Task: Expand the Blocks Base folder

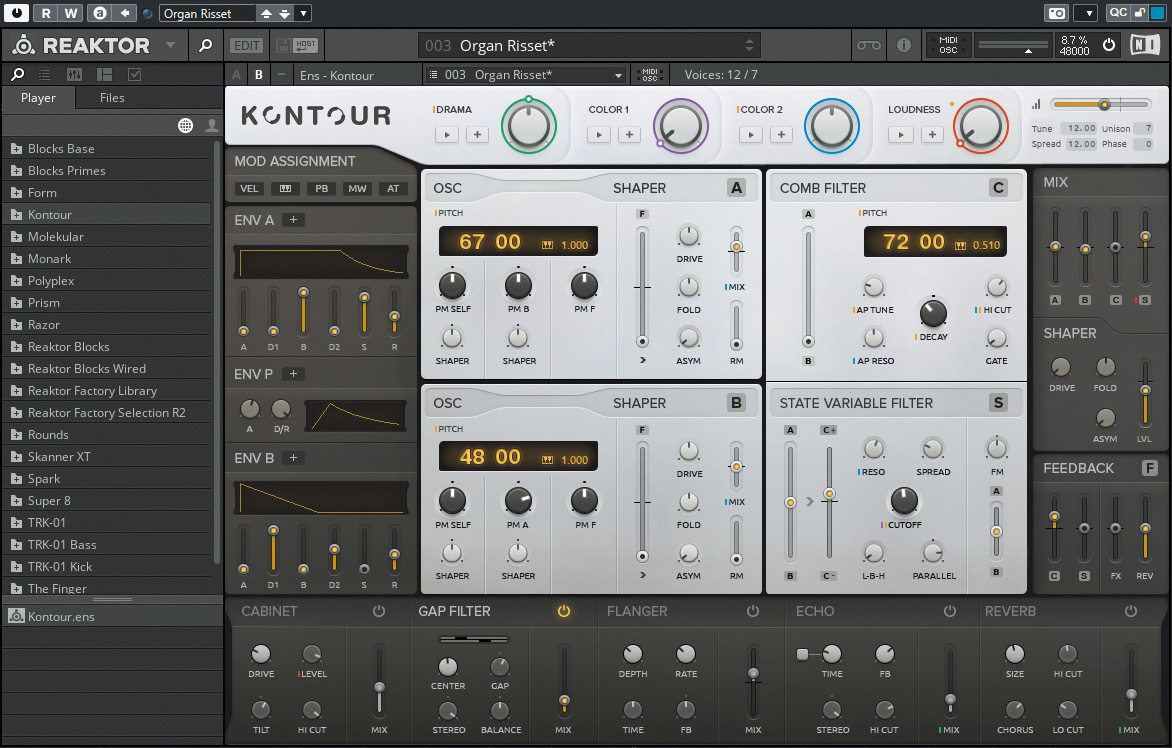Action: tap(16, 149)
